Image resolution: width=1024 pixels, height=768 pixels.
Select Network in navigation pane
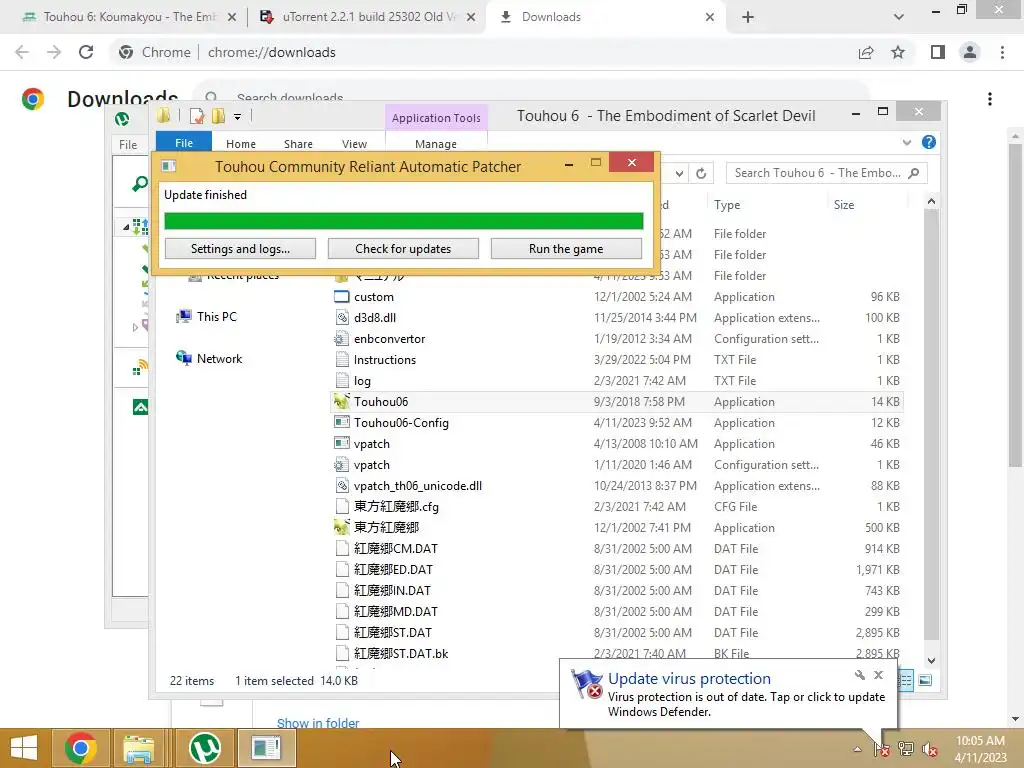click(219, 359)
